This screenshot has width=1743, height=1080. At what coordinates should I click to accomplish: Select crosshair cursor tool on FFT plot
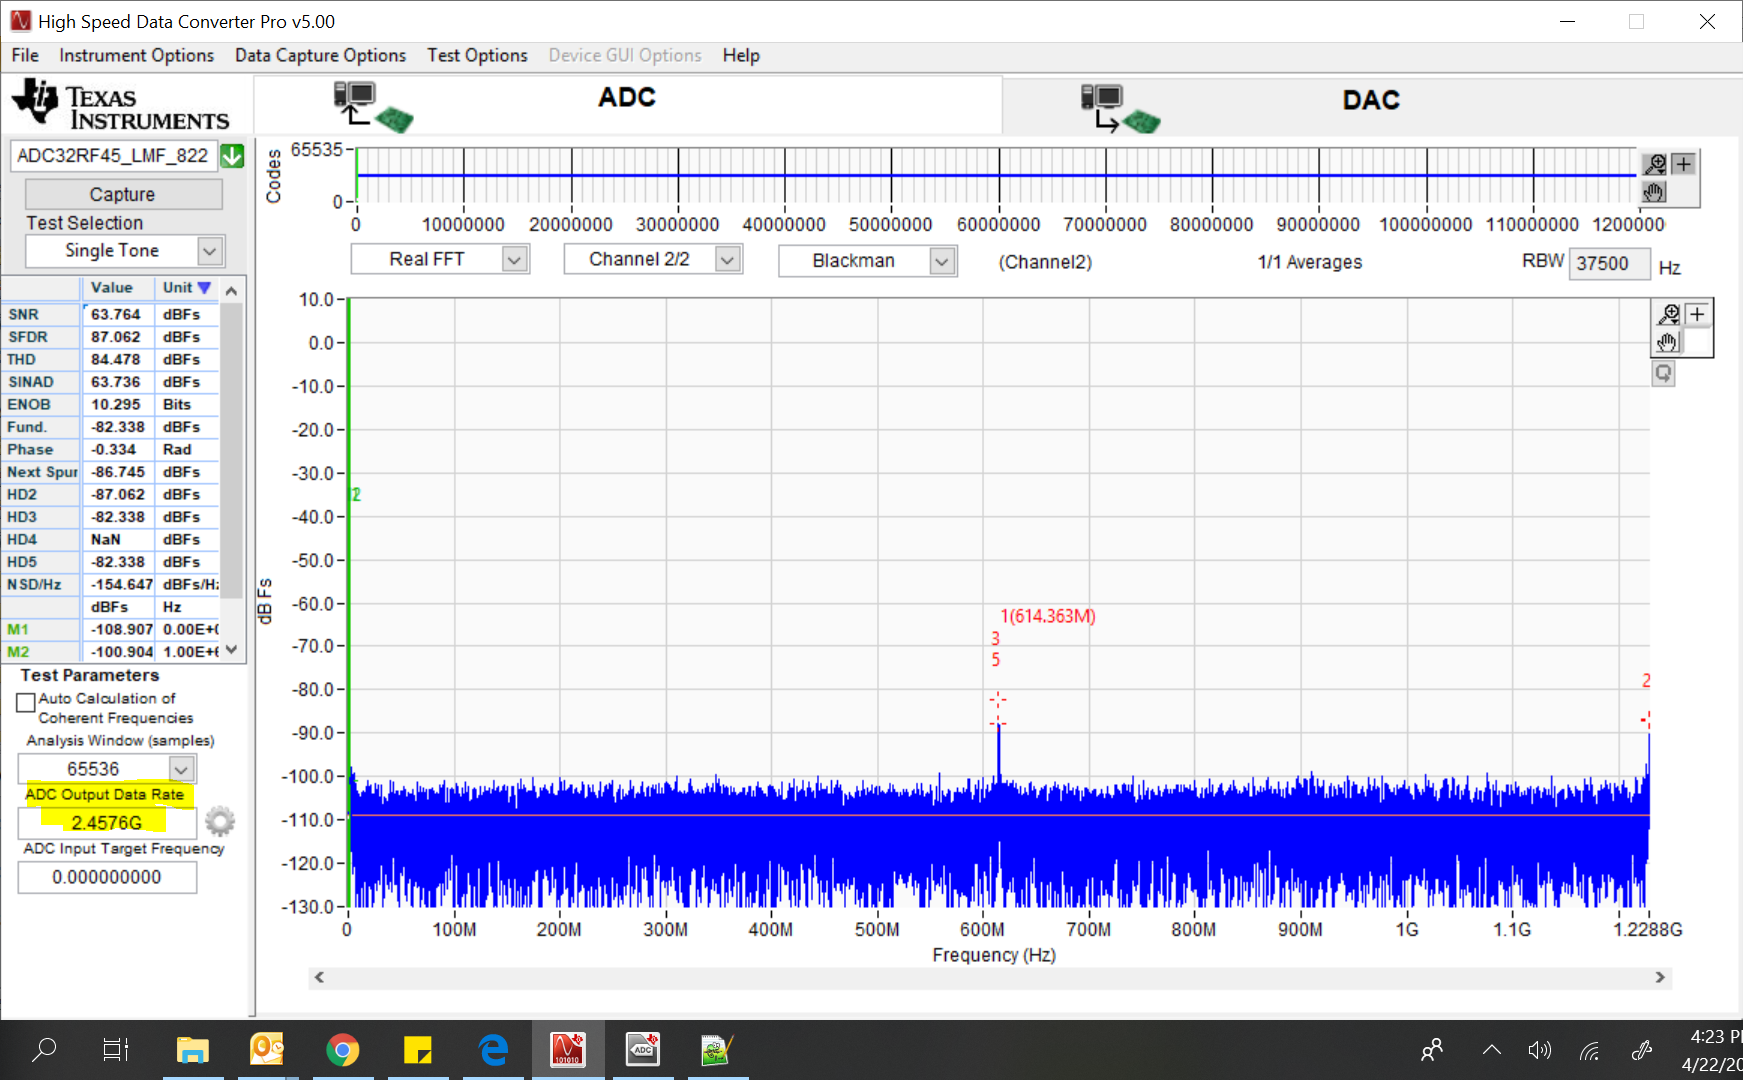[1697, 314]
